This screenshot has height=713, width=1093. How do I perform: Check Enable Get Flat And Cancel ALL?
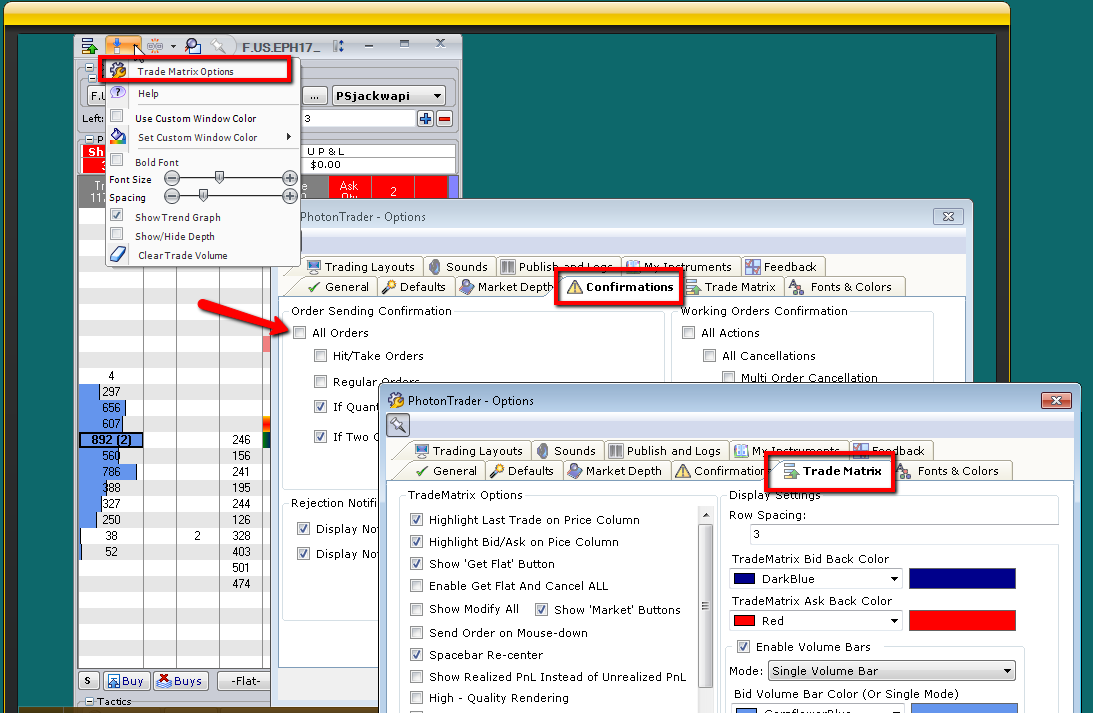click(x=416, y=586)
